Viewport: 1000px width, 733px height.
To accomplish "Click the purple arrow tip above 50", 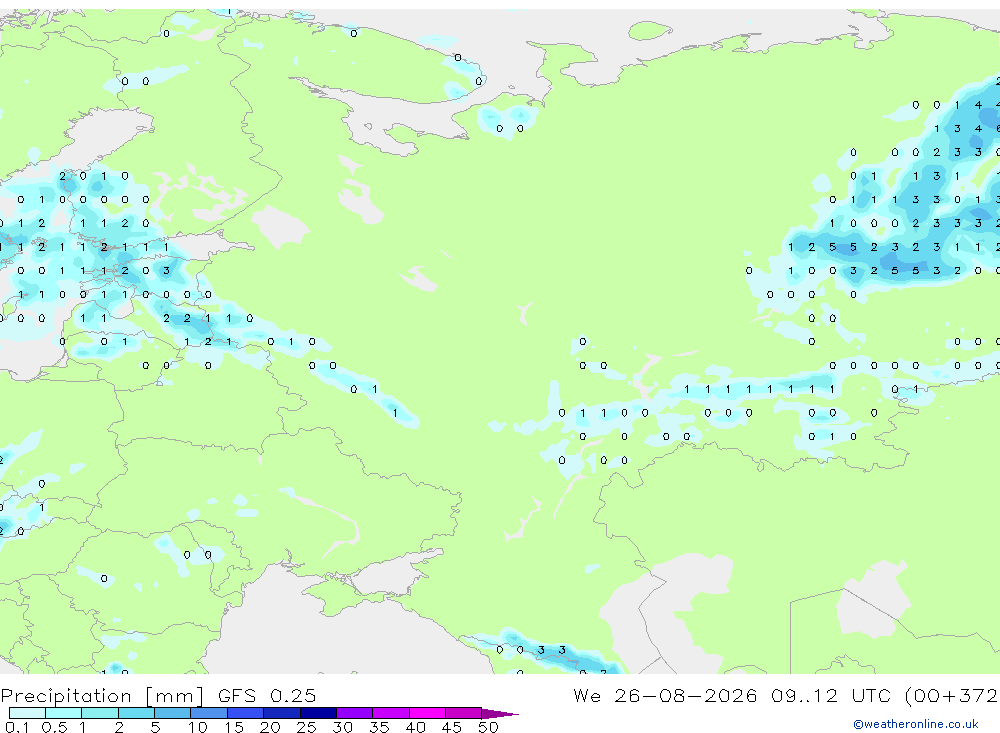I will (501, 714).
